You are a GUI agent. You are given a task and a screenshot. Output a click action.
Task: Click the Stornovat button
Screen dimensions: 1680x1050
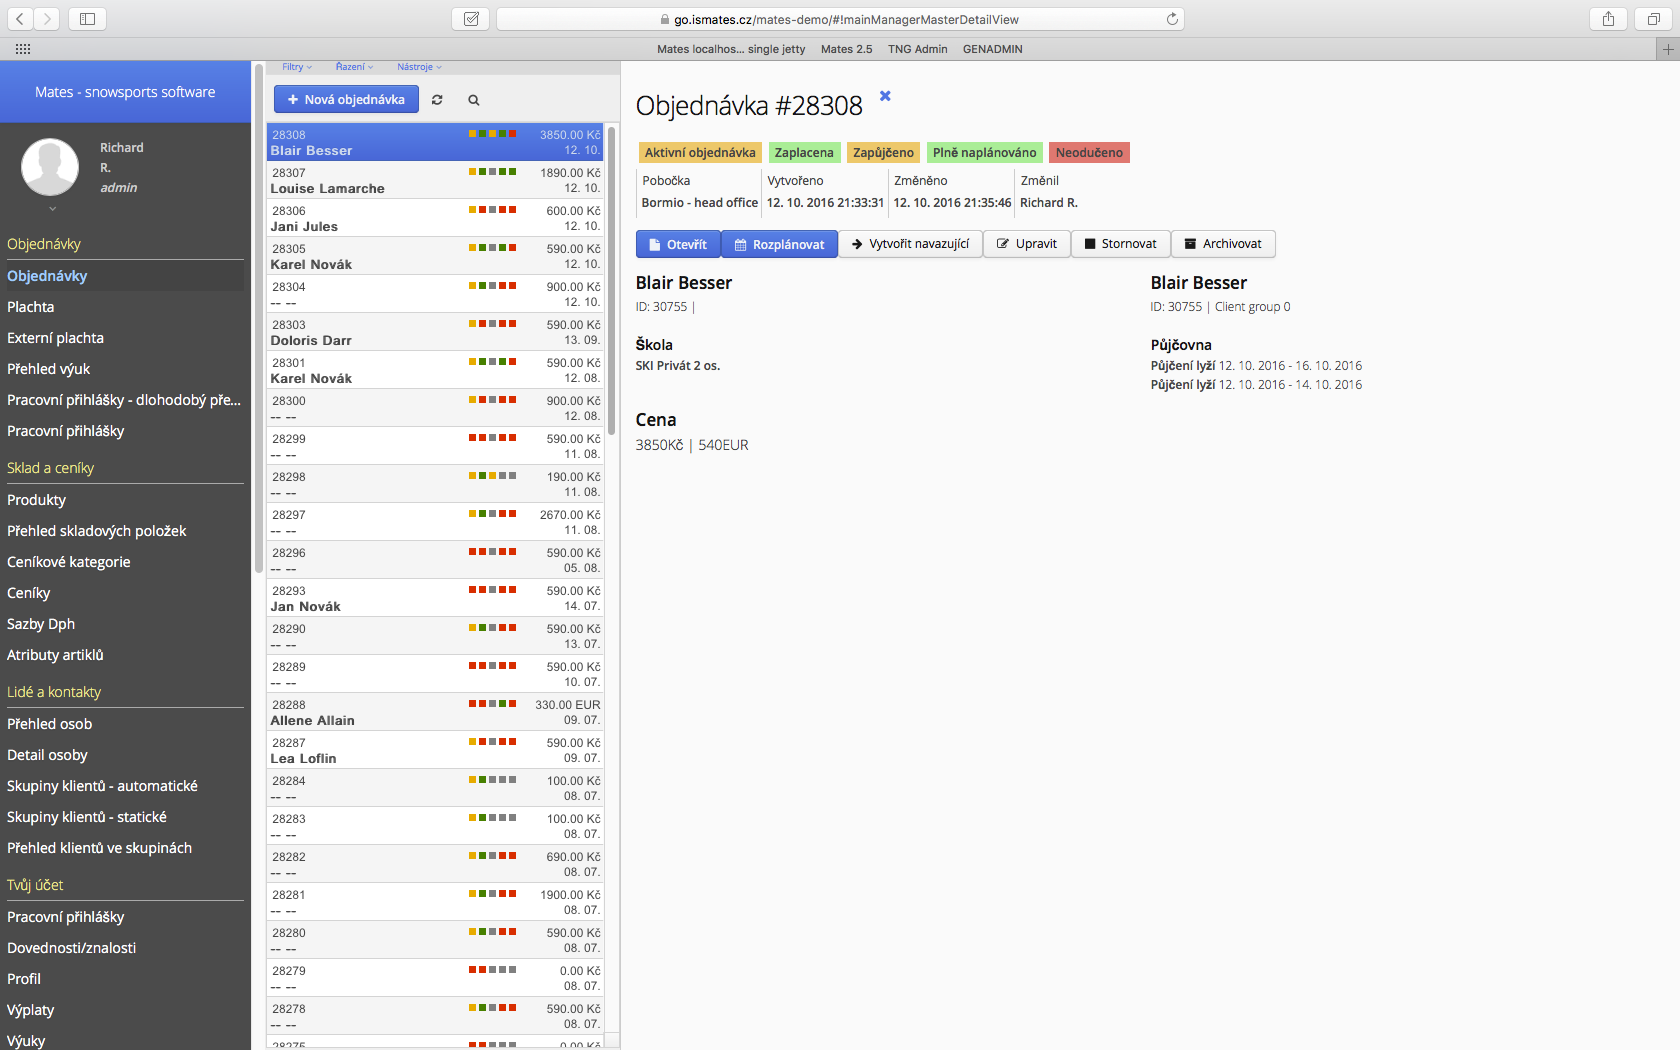click(1121, 244)
